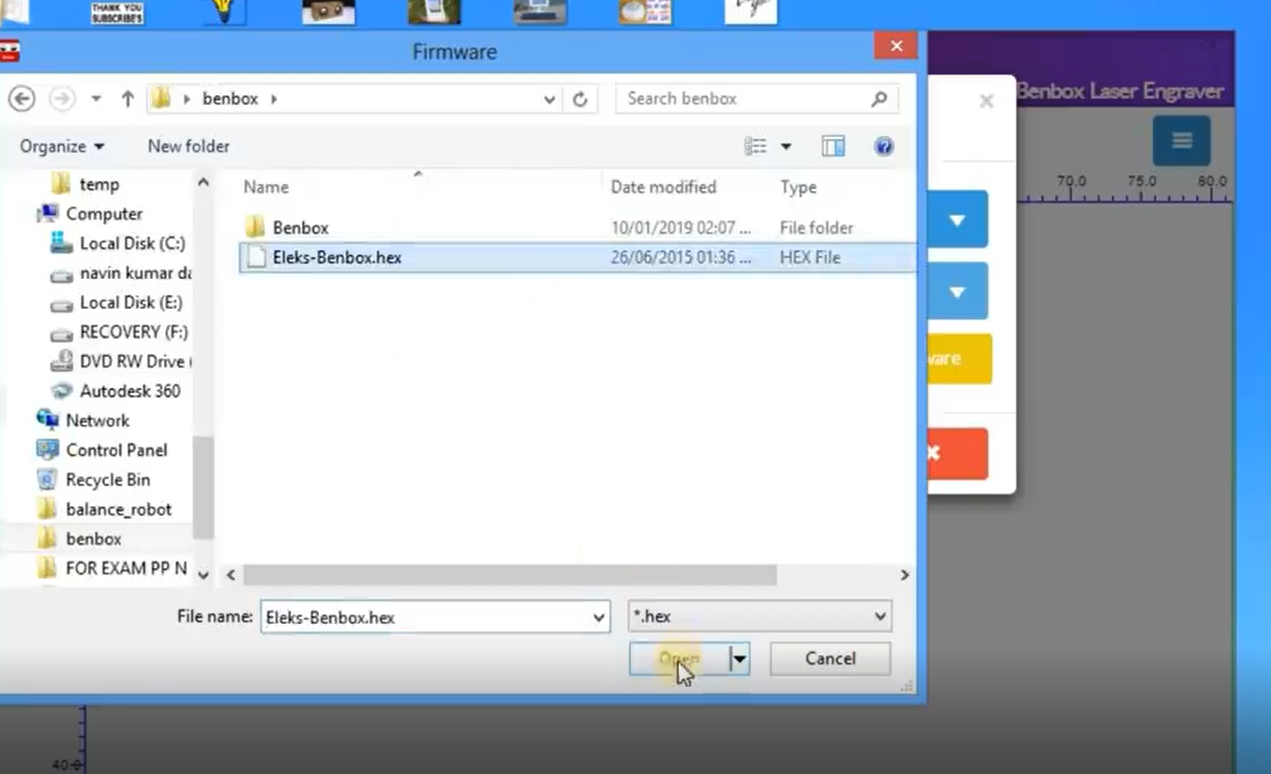Select Recycle Bin in tree
1271x774 pixels.
(x=107, y=480)
